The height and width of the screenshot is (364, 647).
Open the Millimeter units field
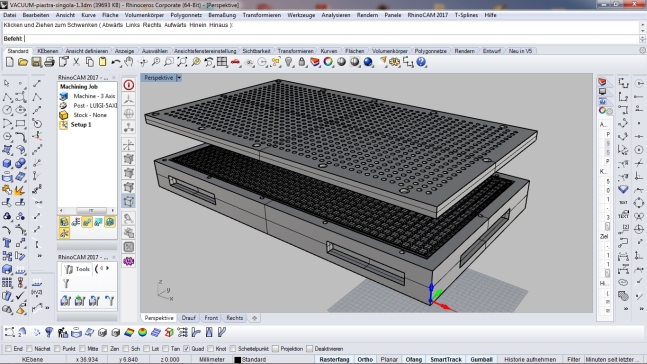click(x=212, y=359)
